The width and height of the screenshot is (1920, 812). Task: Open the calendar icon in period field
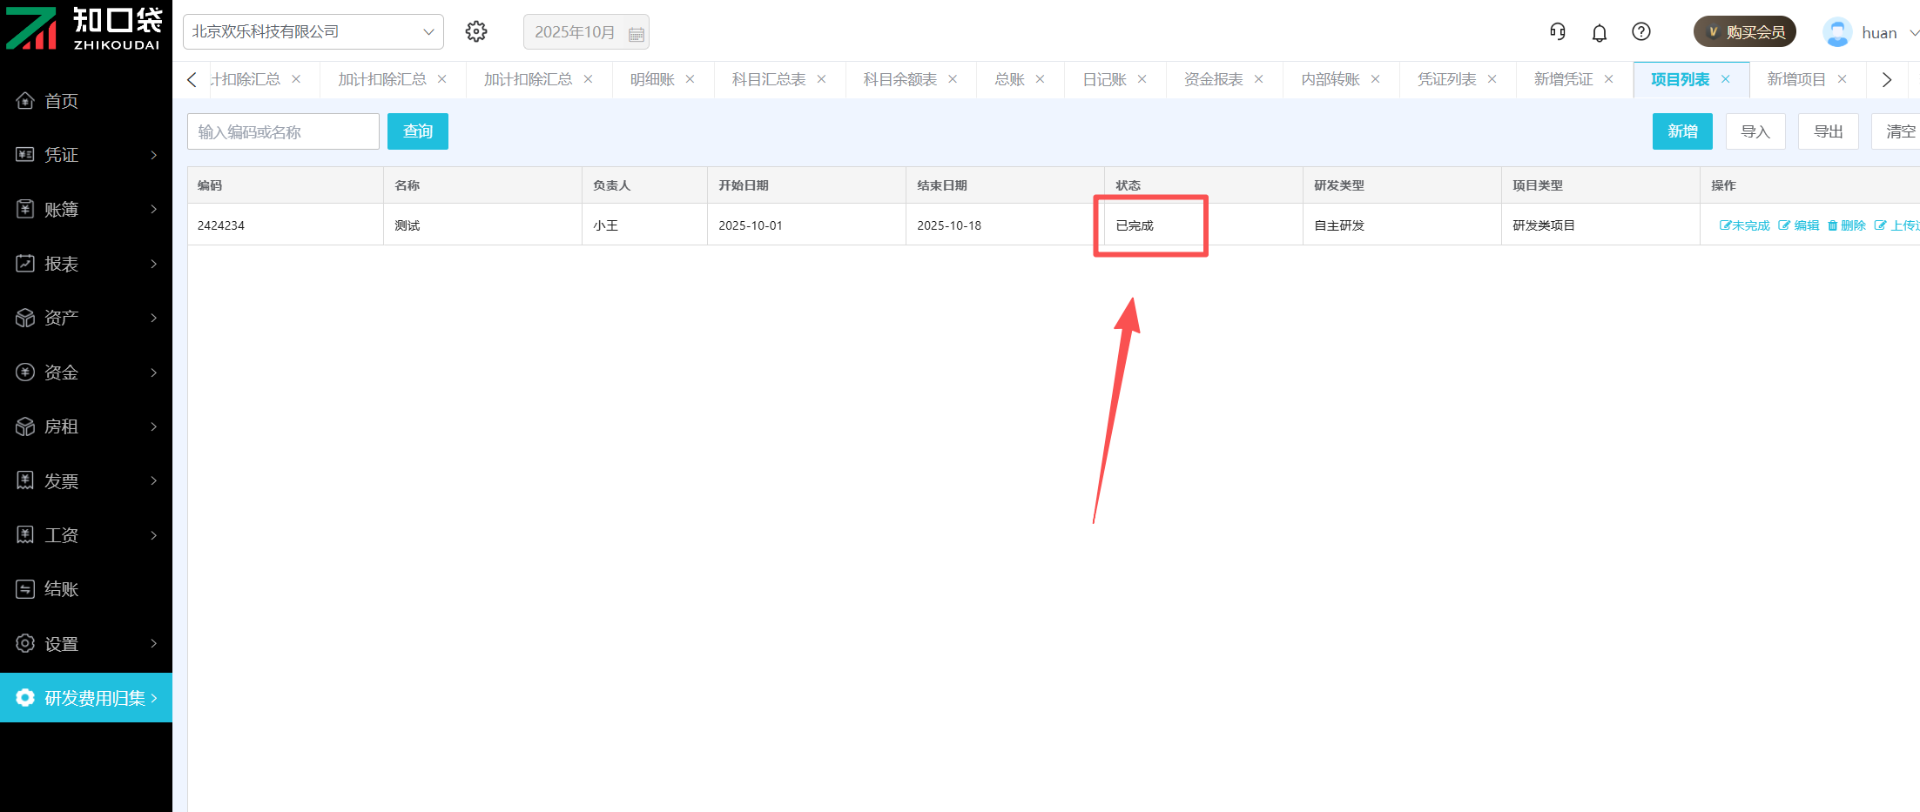(636, 33)
